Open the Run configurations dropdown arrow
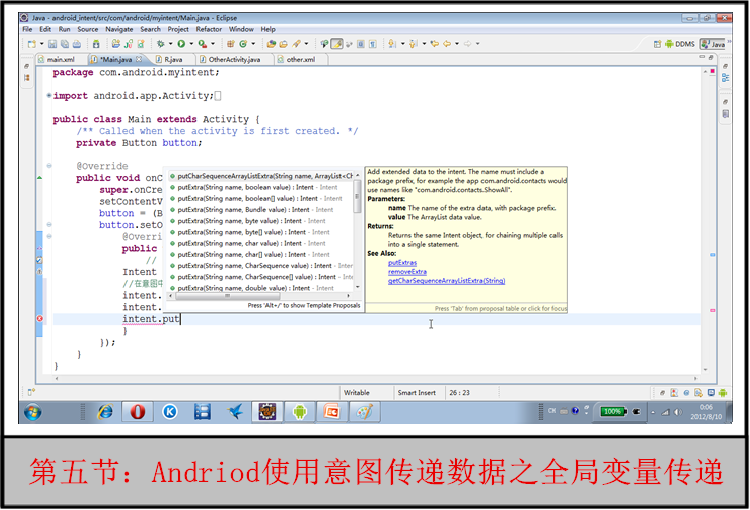 pos(191,44)
